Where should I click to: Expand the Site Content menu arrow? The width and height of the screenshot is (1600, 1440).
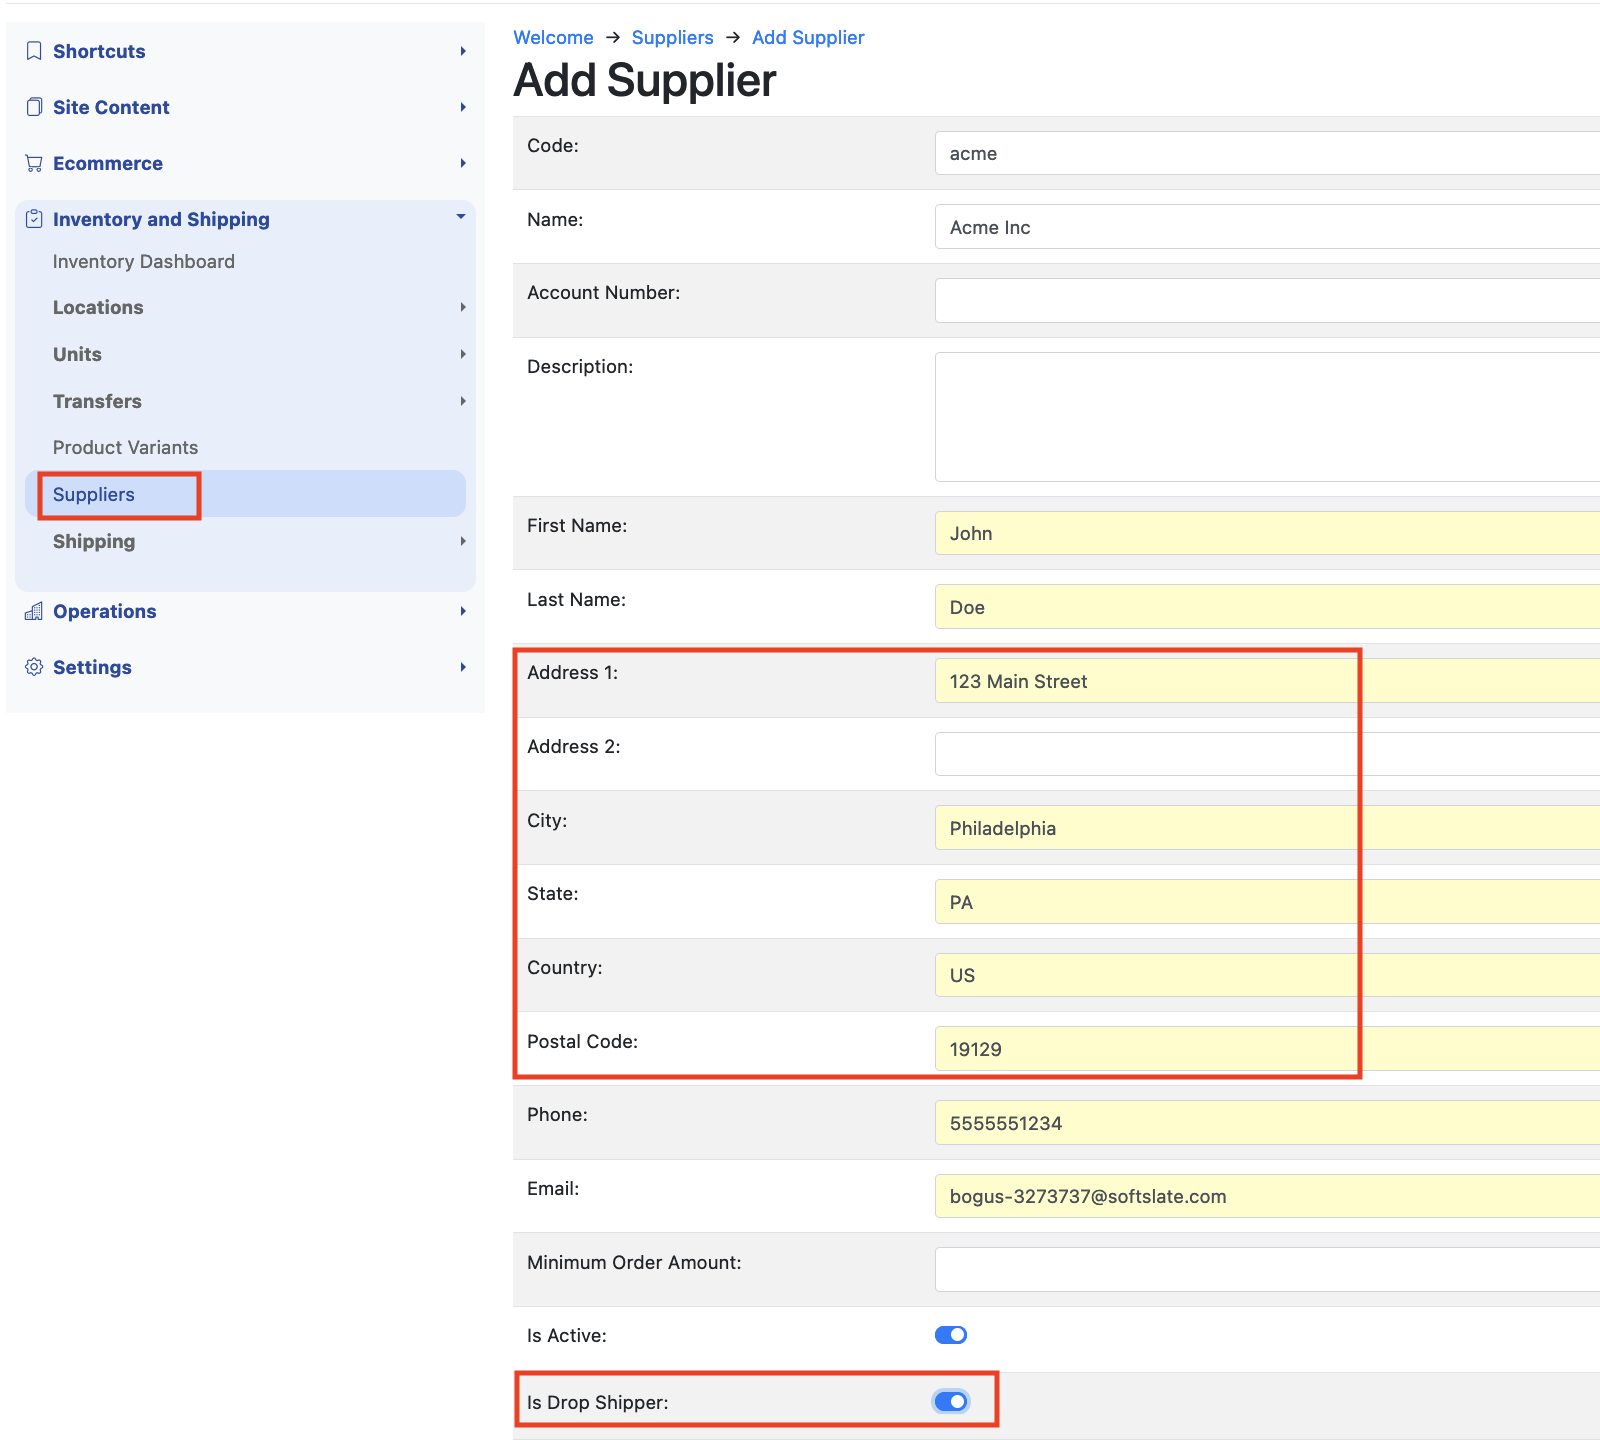click(x=463, y=107)
